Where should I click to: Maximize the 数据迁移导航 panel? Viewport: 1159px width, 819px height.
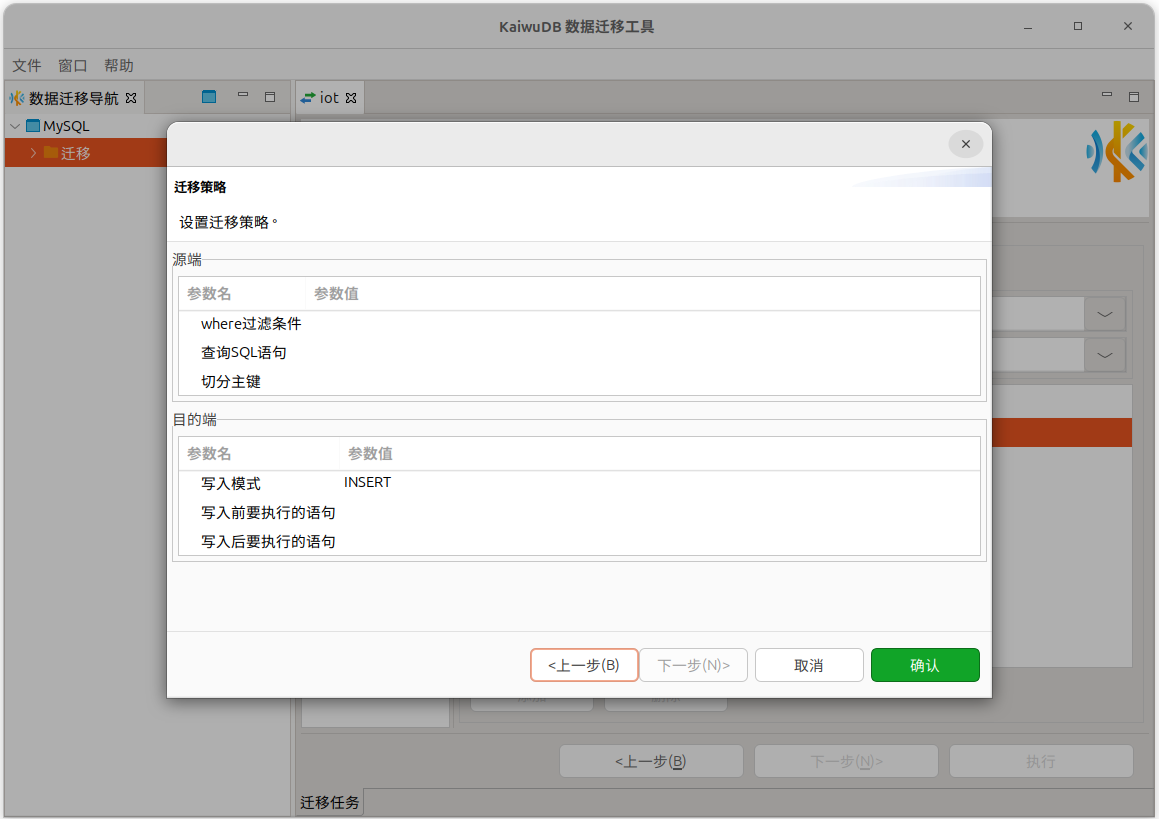tap(270, 97)
